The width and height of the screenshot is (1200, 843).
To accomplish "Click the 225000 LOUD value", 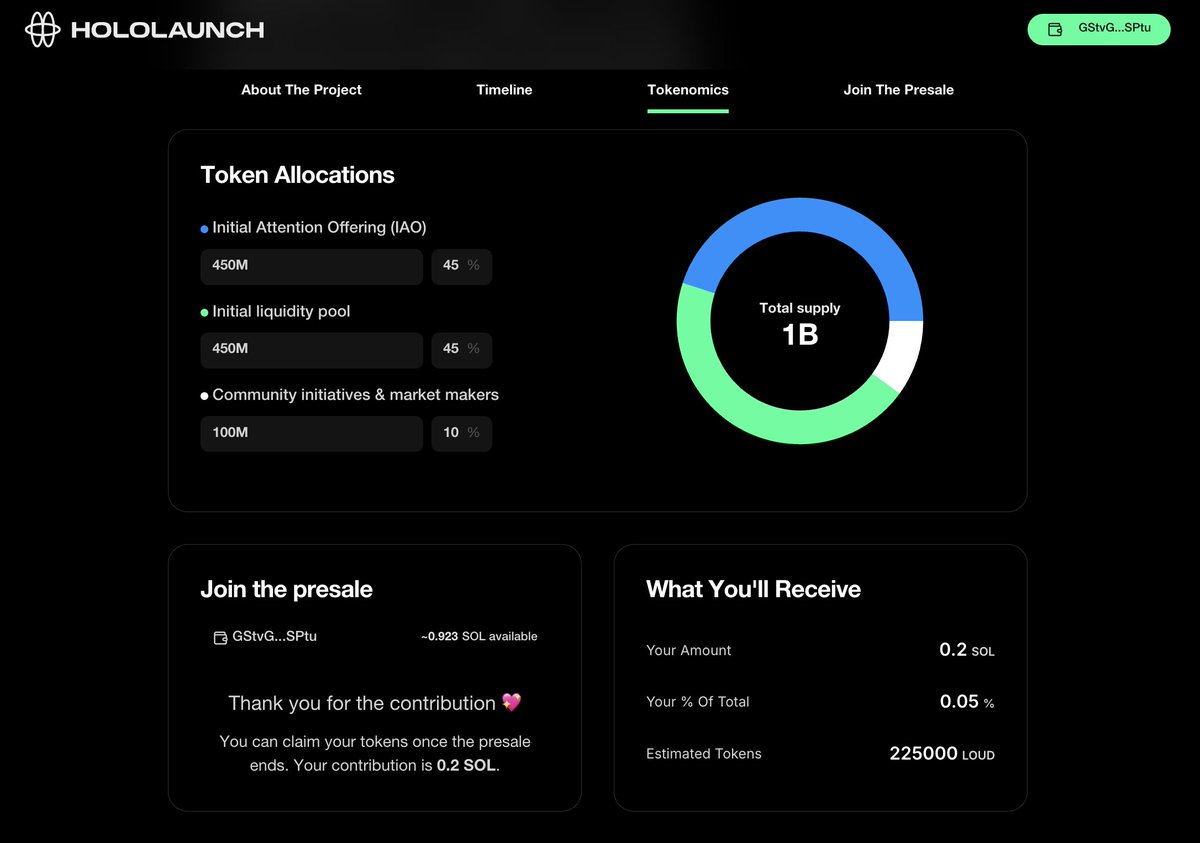I will pyautogui.click(x=942, y=754).
